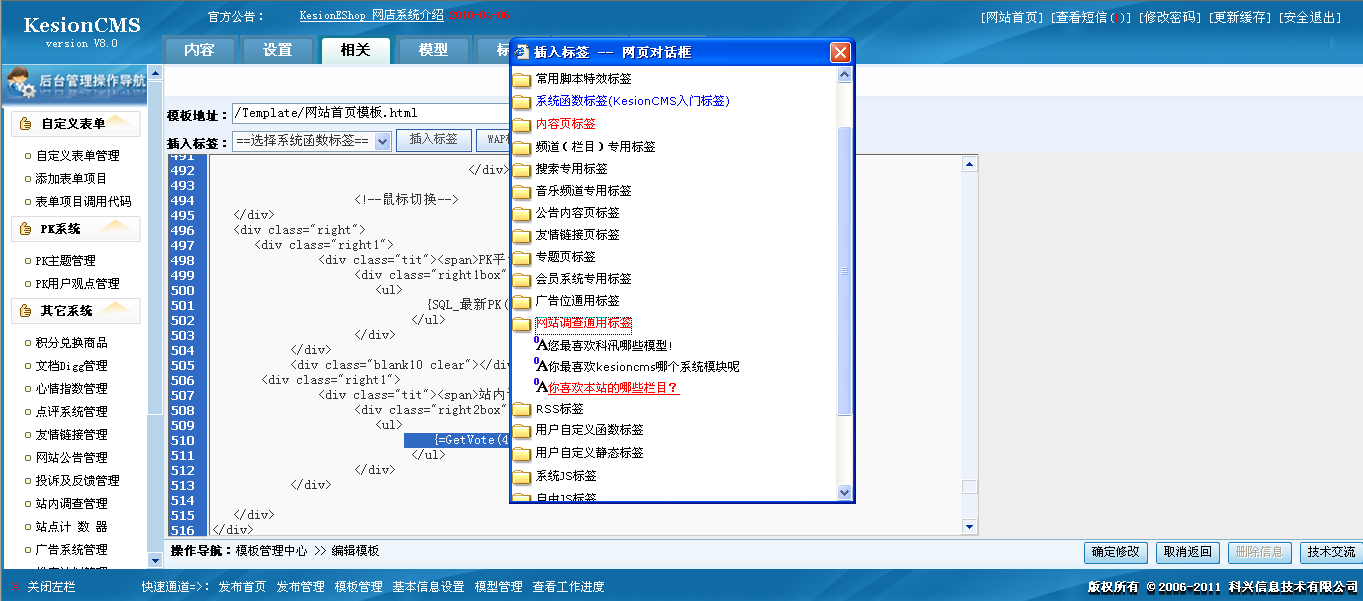Click admin avatar icon in 后台管理操作导航

tap(21, 84)
